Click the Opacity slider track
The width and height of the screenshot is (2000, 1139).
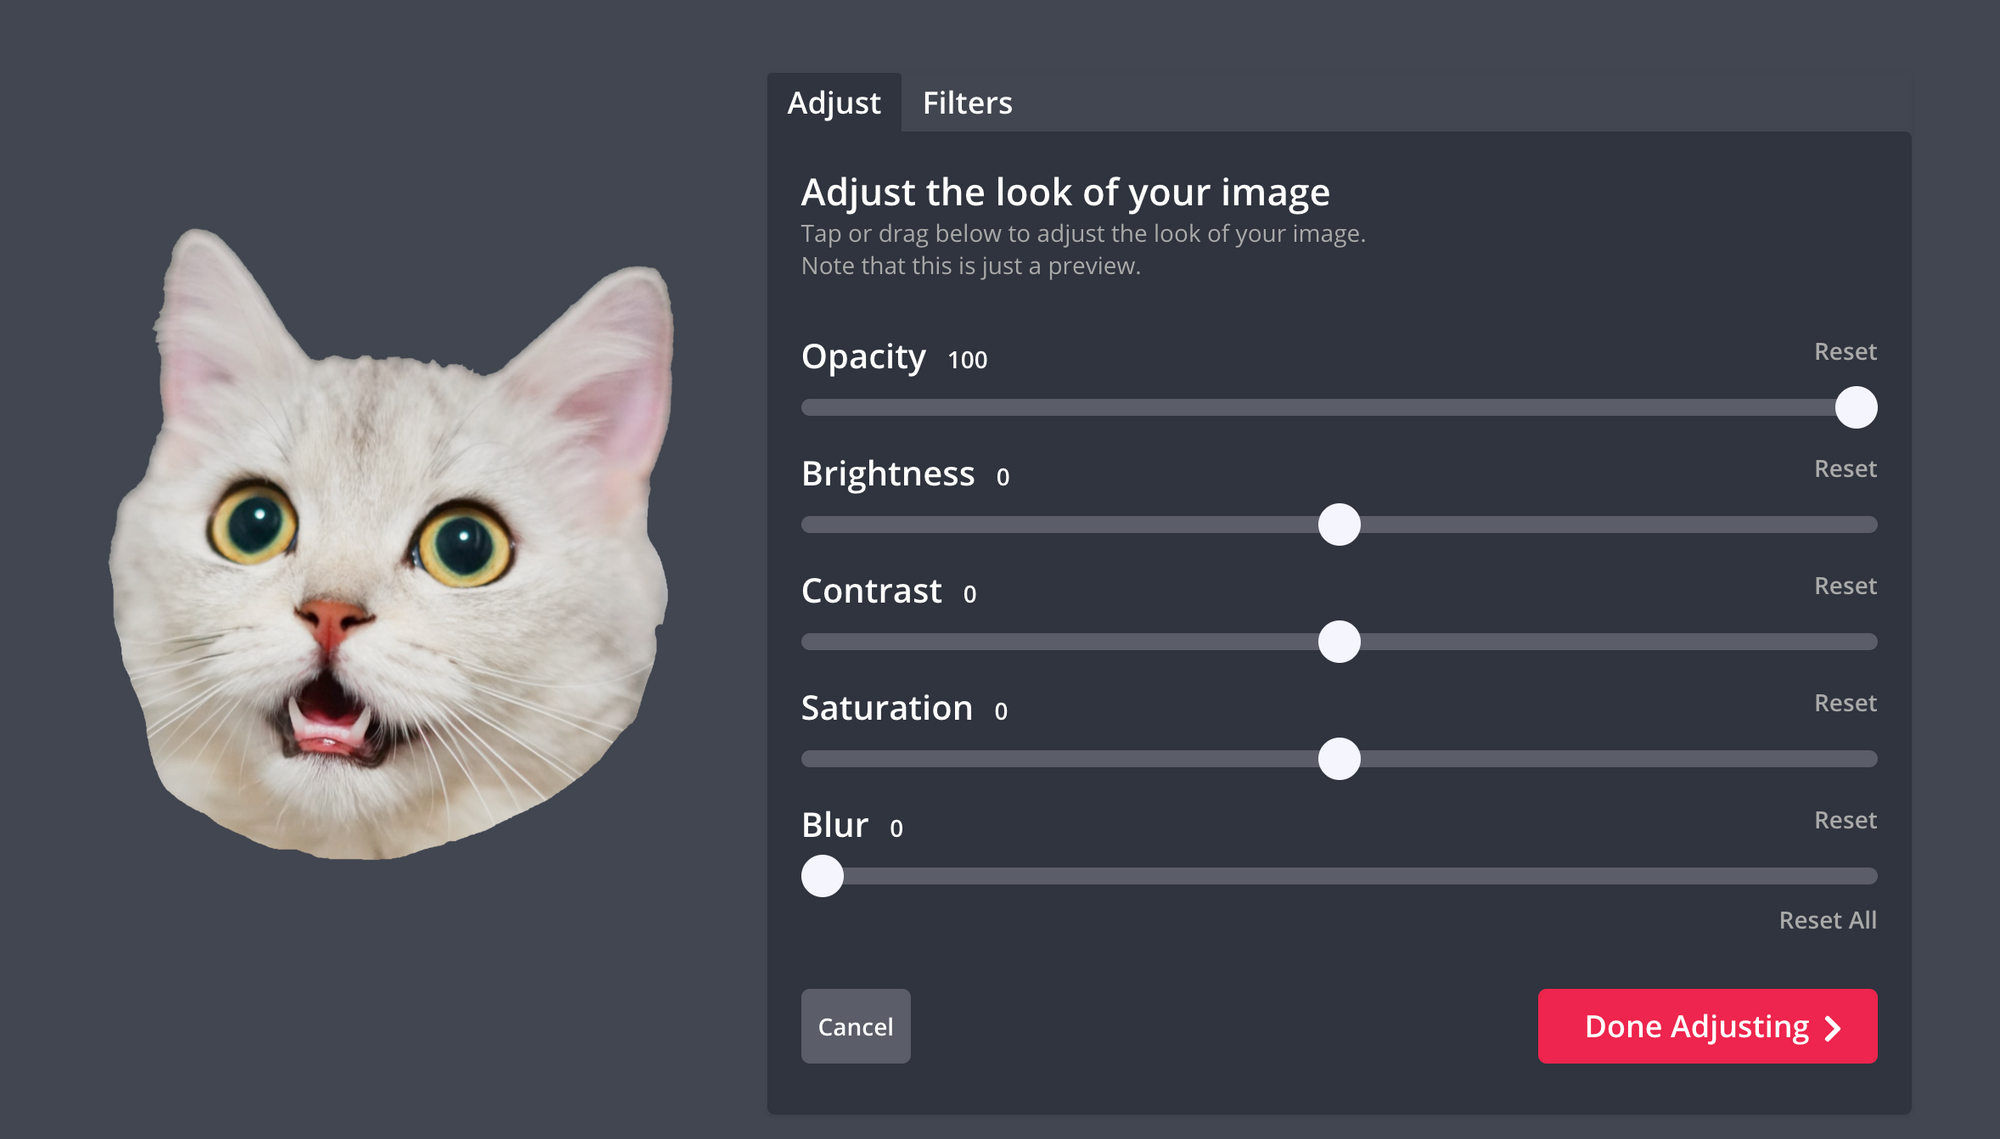[x=1300, y=407]
